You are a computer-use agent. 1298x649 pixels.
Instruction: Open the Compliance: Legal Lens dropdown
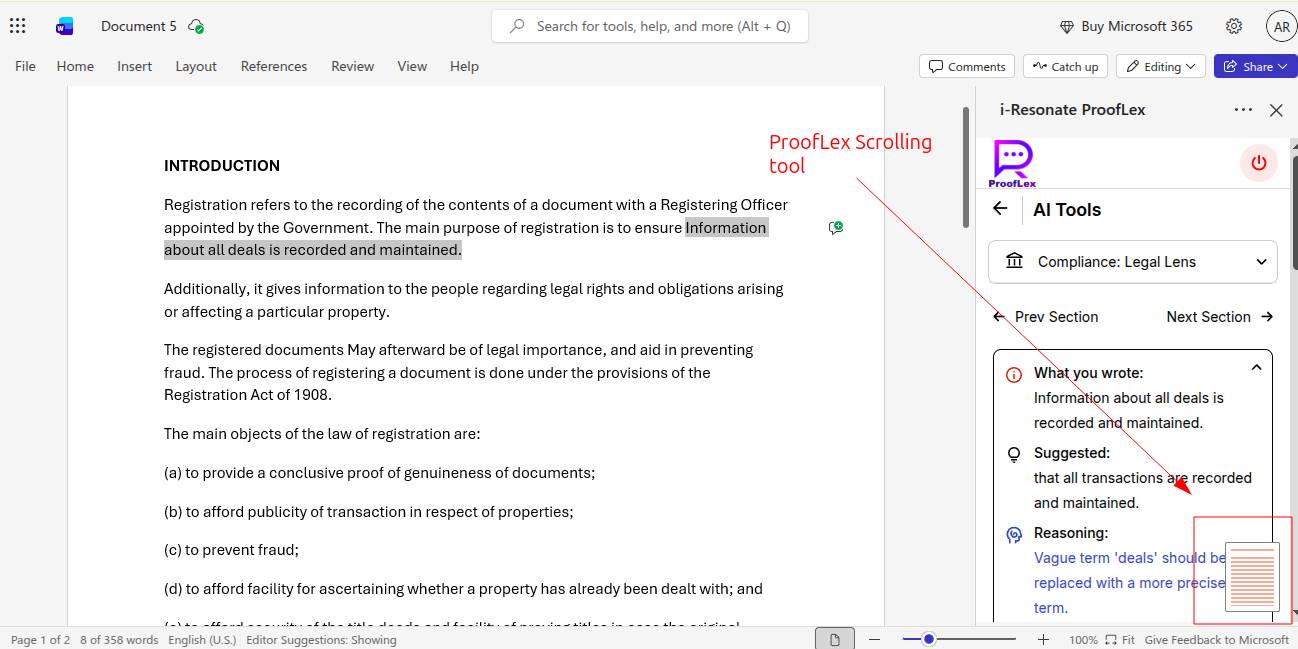[x=1132, y=262]
